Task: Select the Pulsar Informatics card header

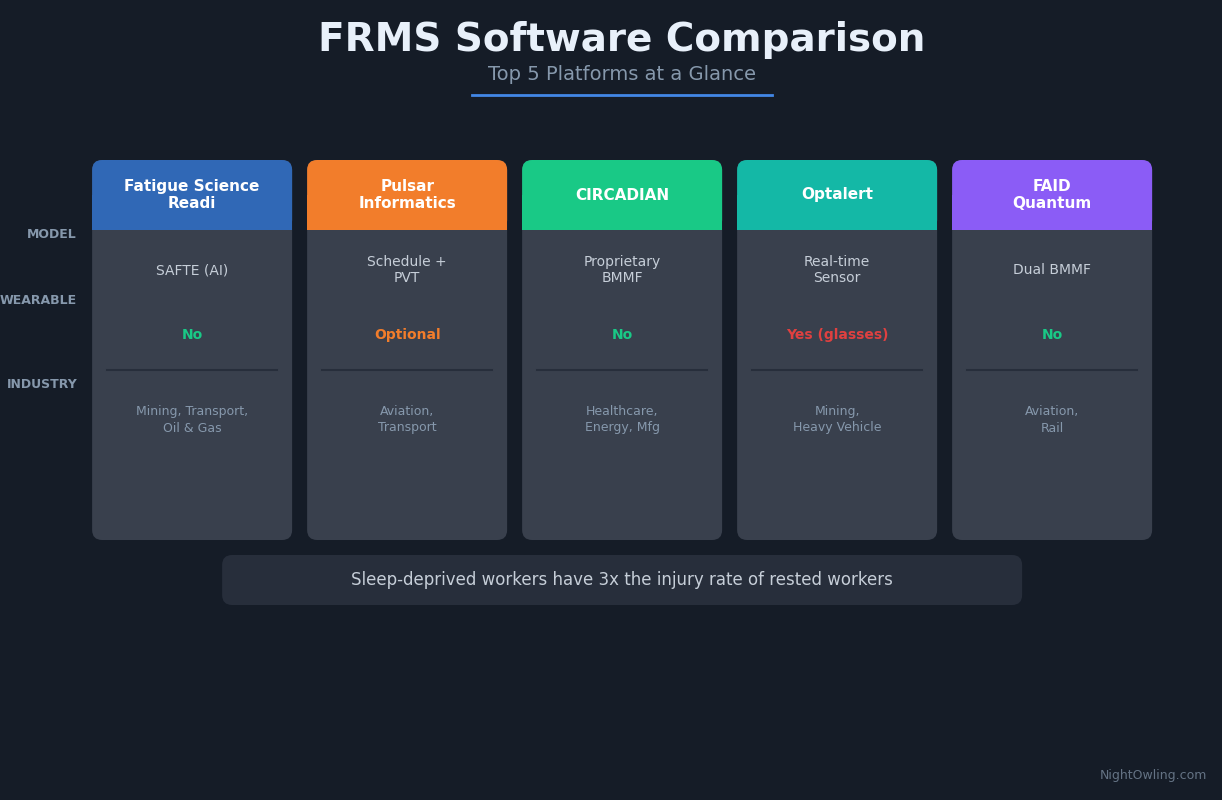Action: (407, 195)
